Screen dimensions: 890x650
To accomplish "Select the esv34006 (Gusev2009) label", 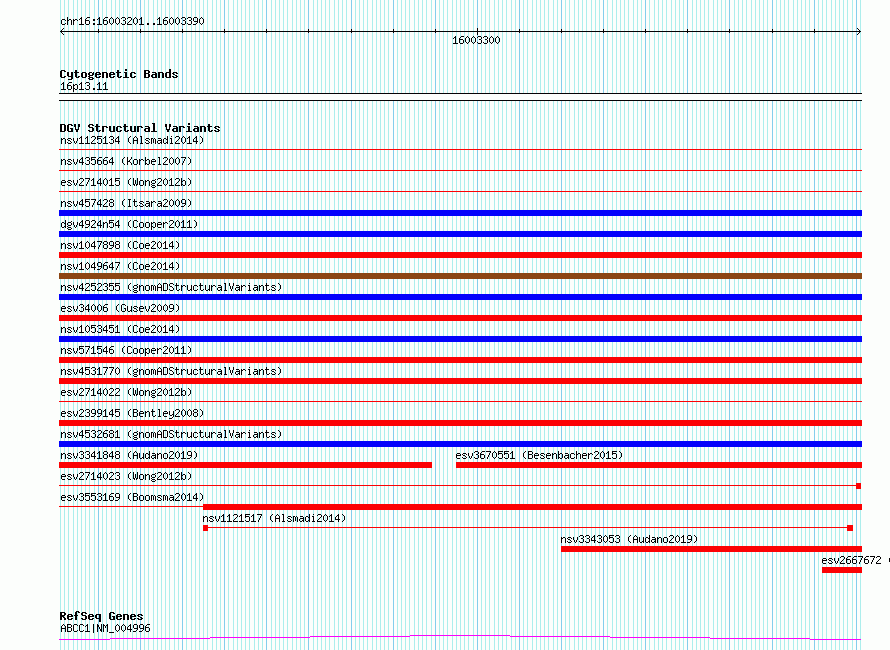I will coord(120,308).
